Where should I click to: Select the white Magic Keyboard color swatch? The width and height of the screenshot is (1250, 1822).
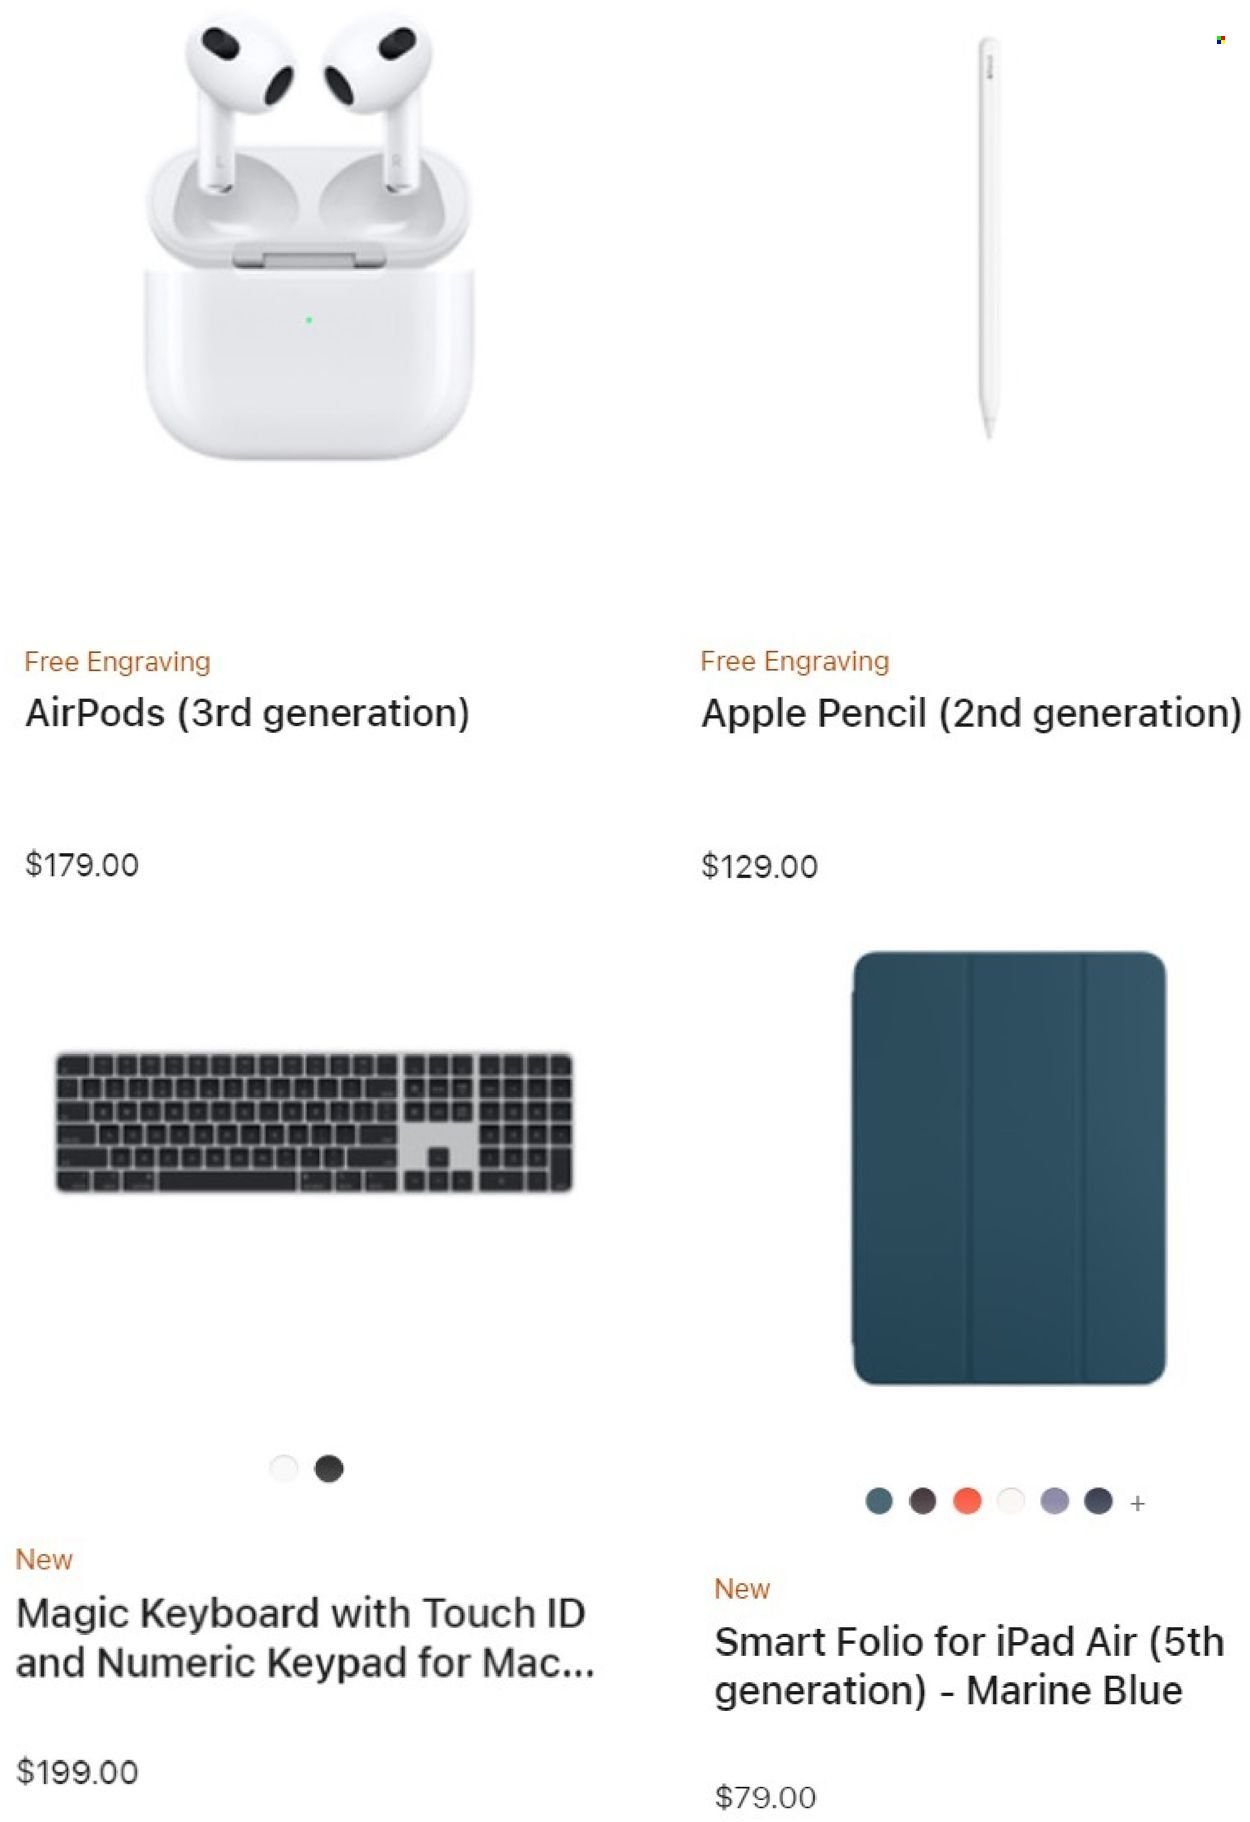tap(284, 1468)
